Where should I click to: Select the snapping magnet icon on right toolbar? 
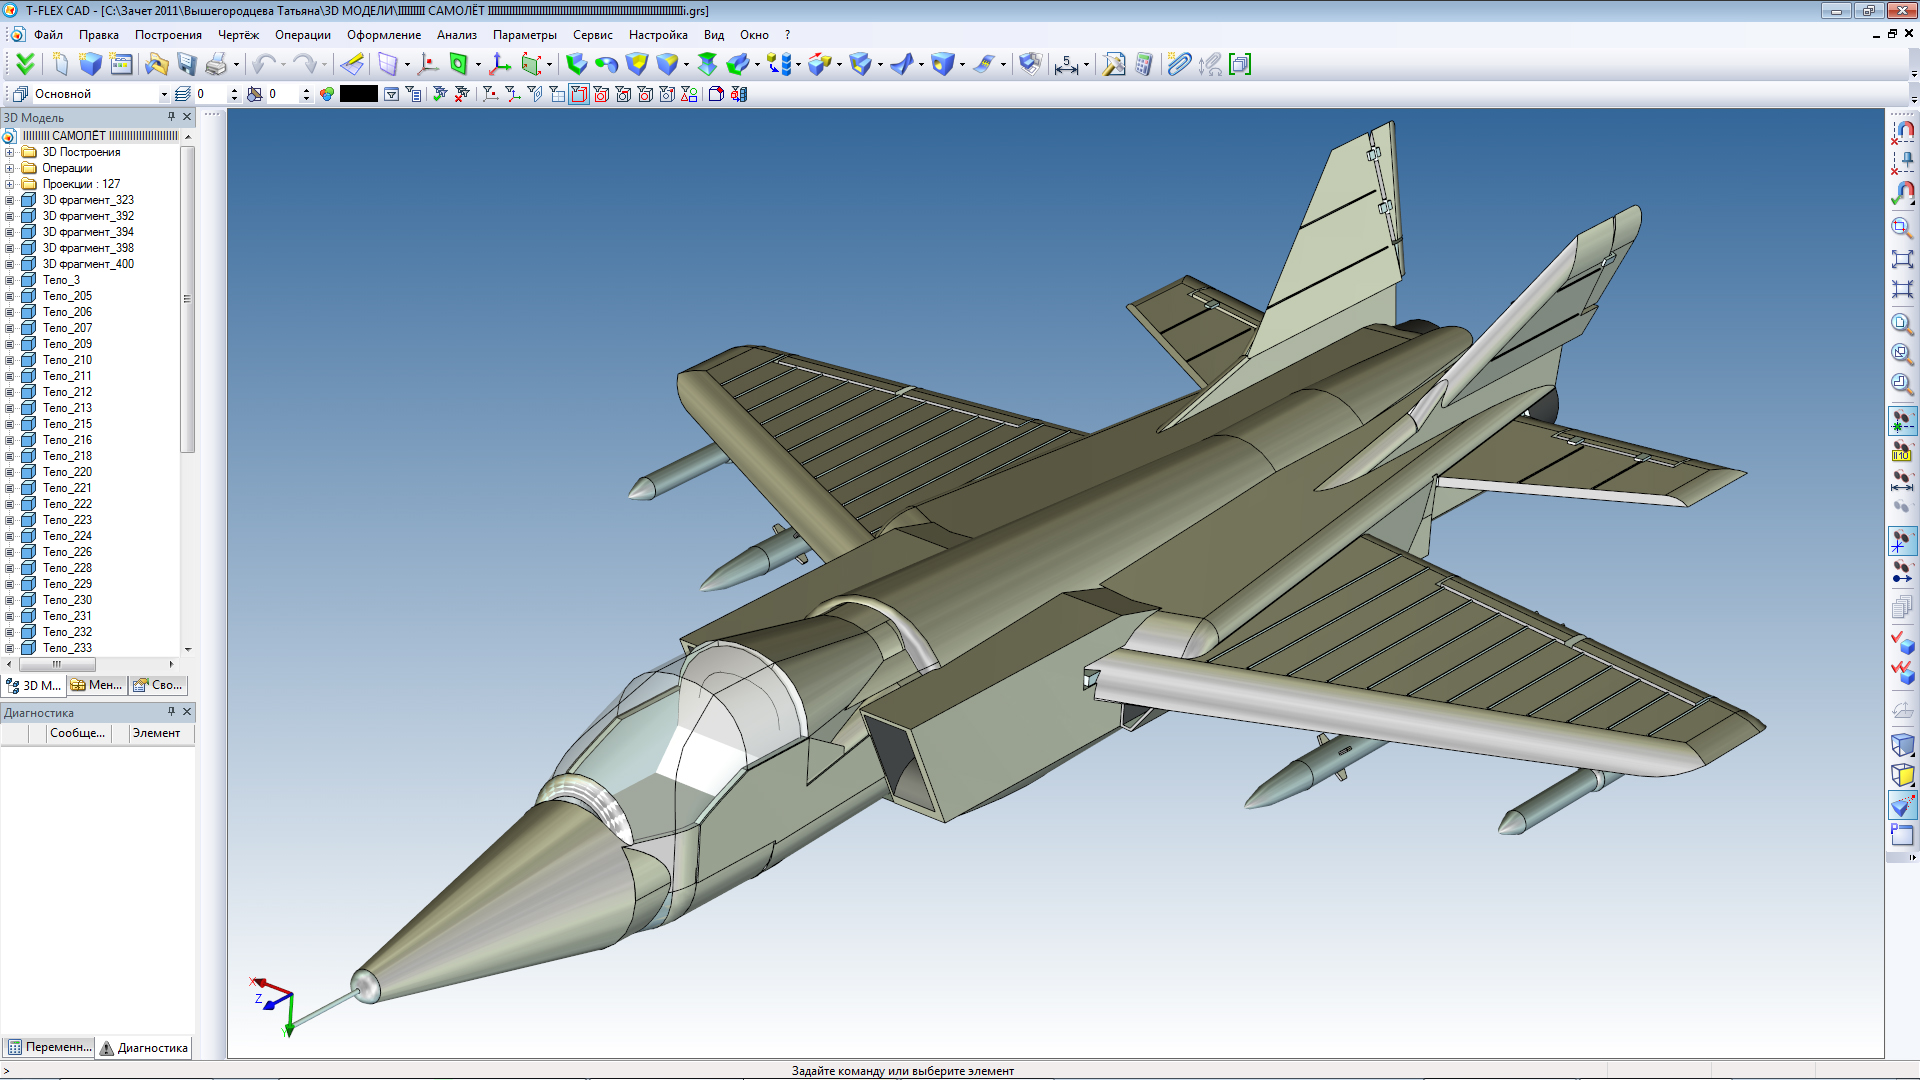click(x=1904, y=130)
